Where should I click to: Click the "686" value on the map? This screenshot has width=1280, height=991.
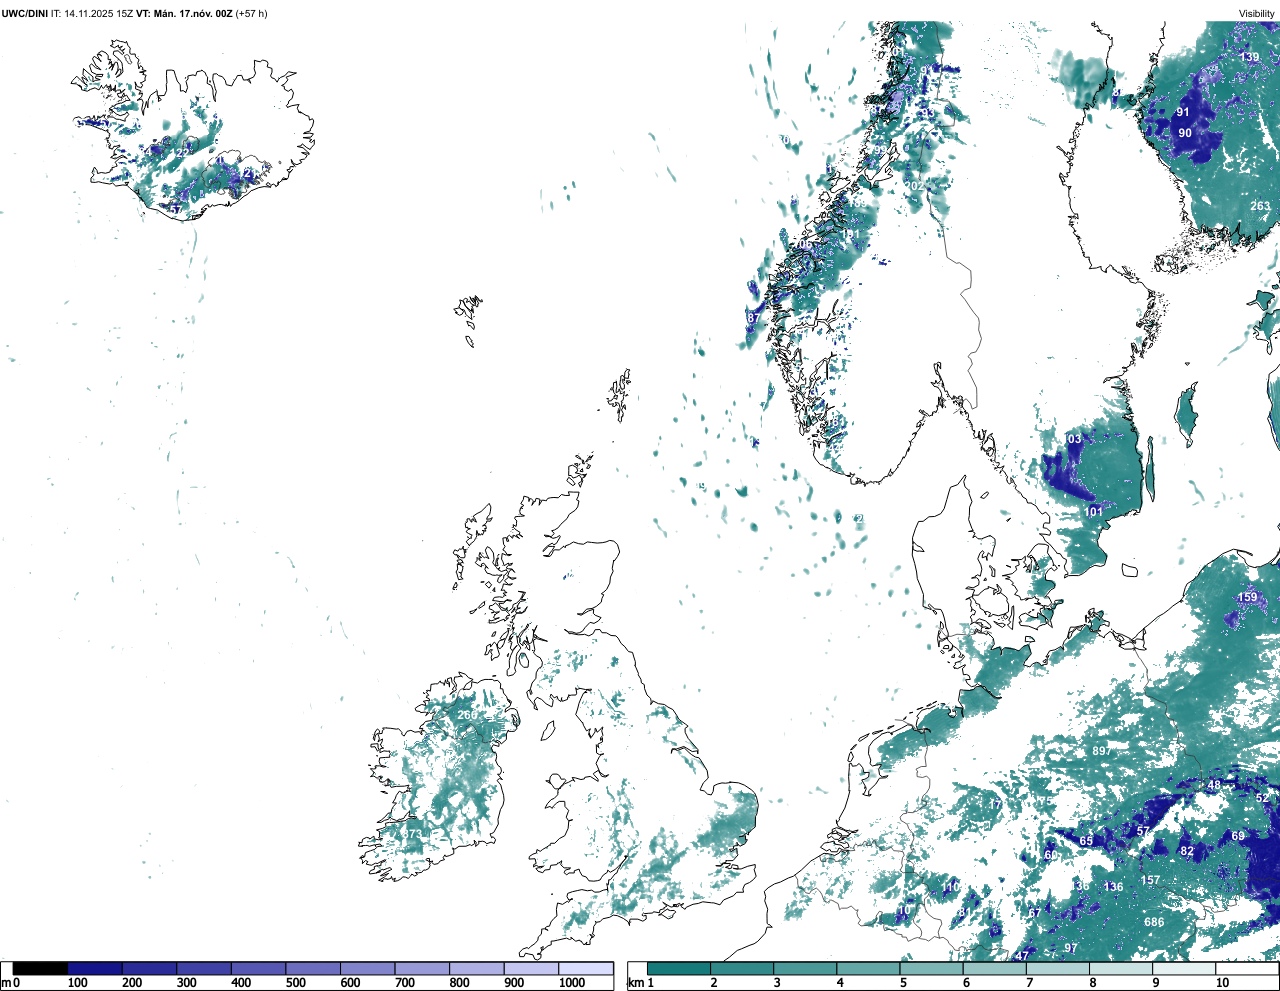[x=1154, y=922]
